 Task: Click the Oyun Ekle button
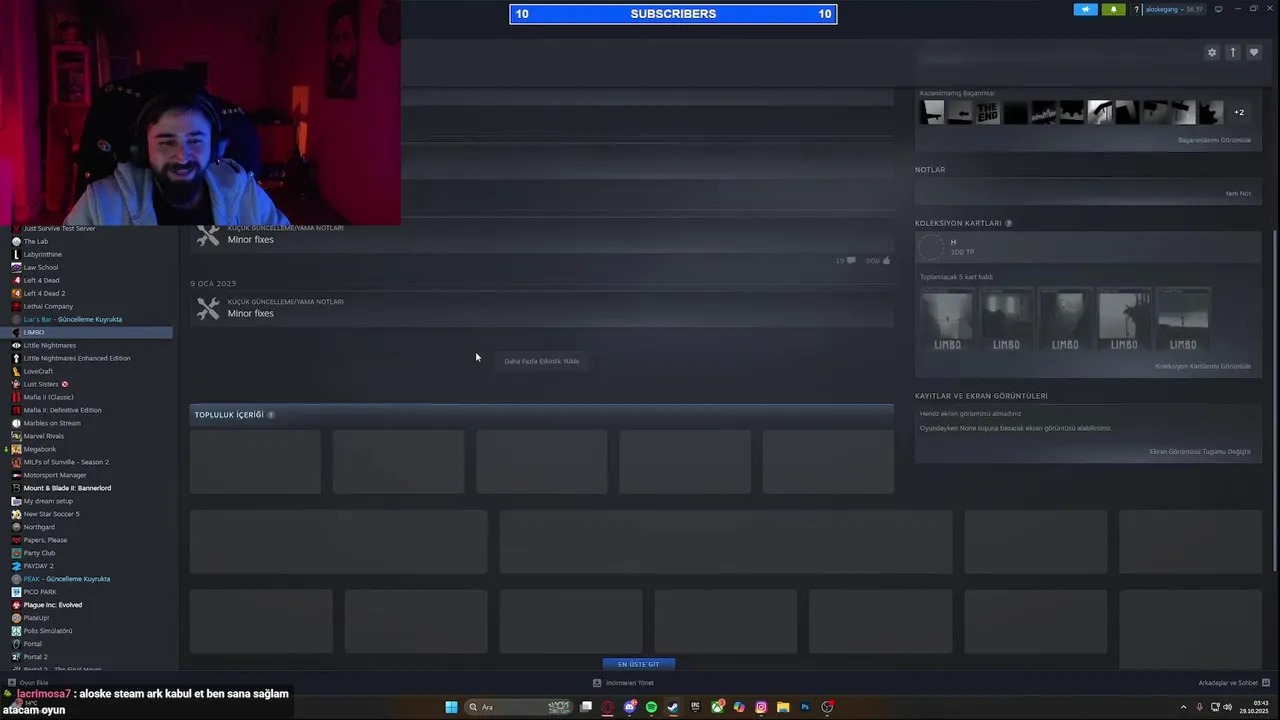27,683
